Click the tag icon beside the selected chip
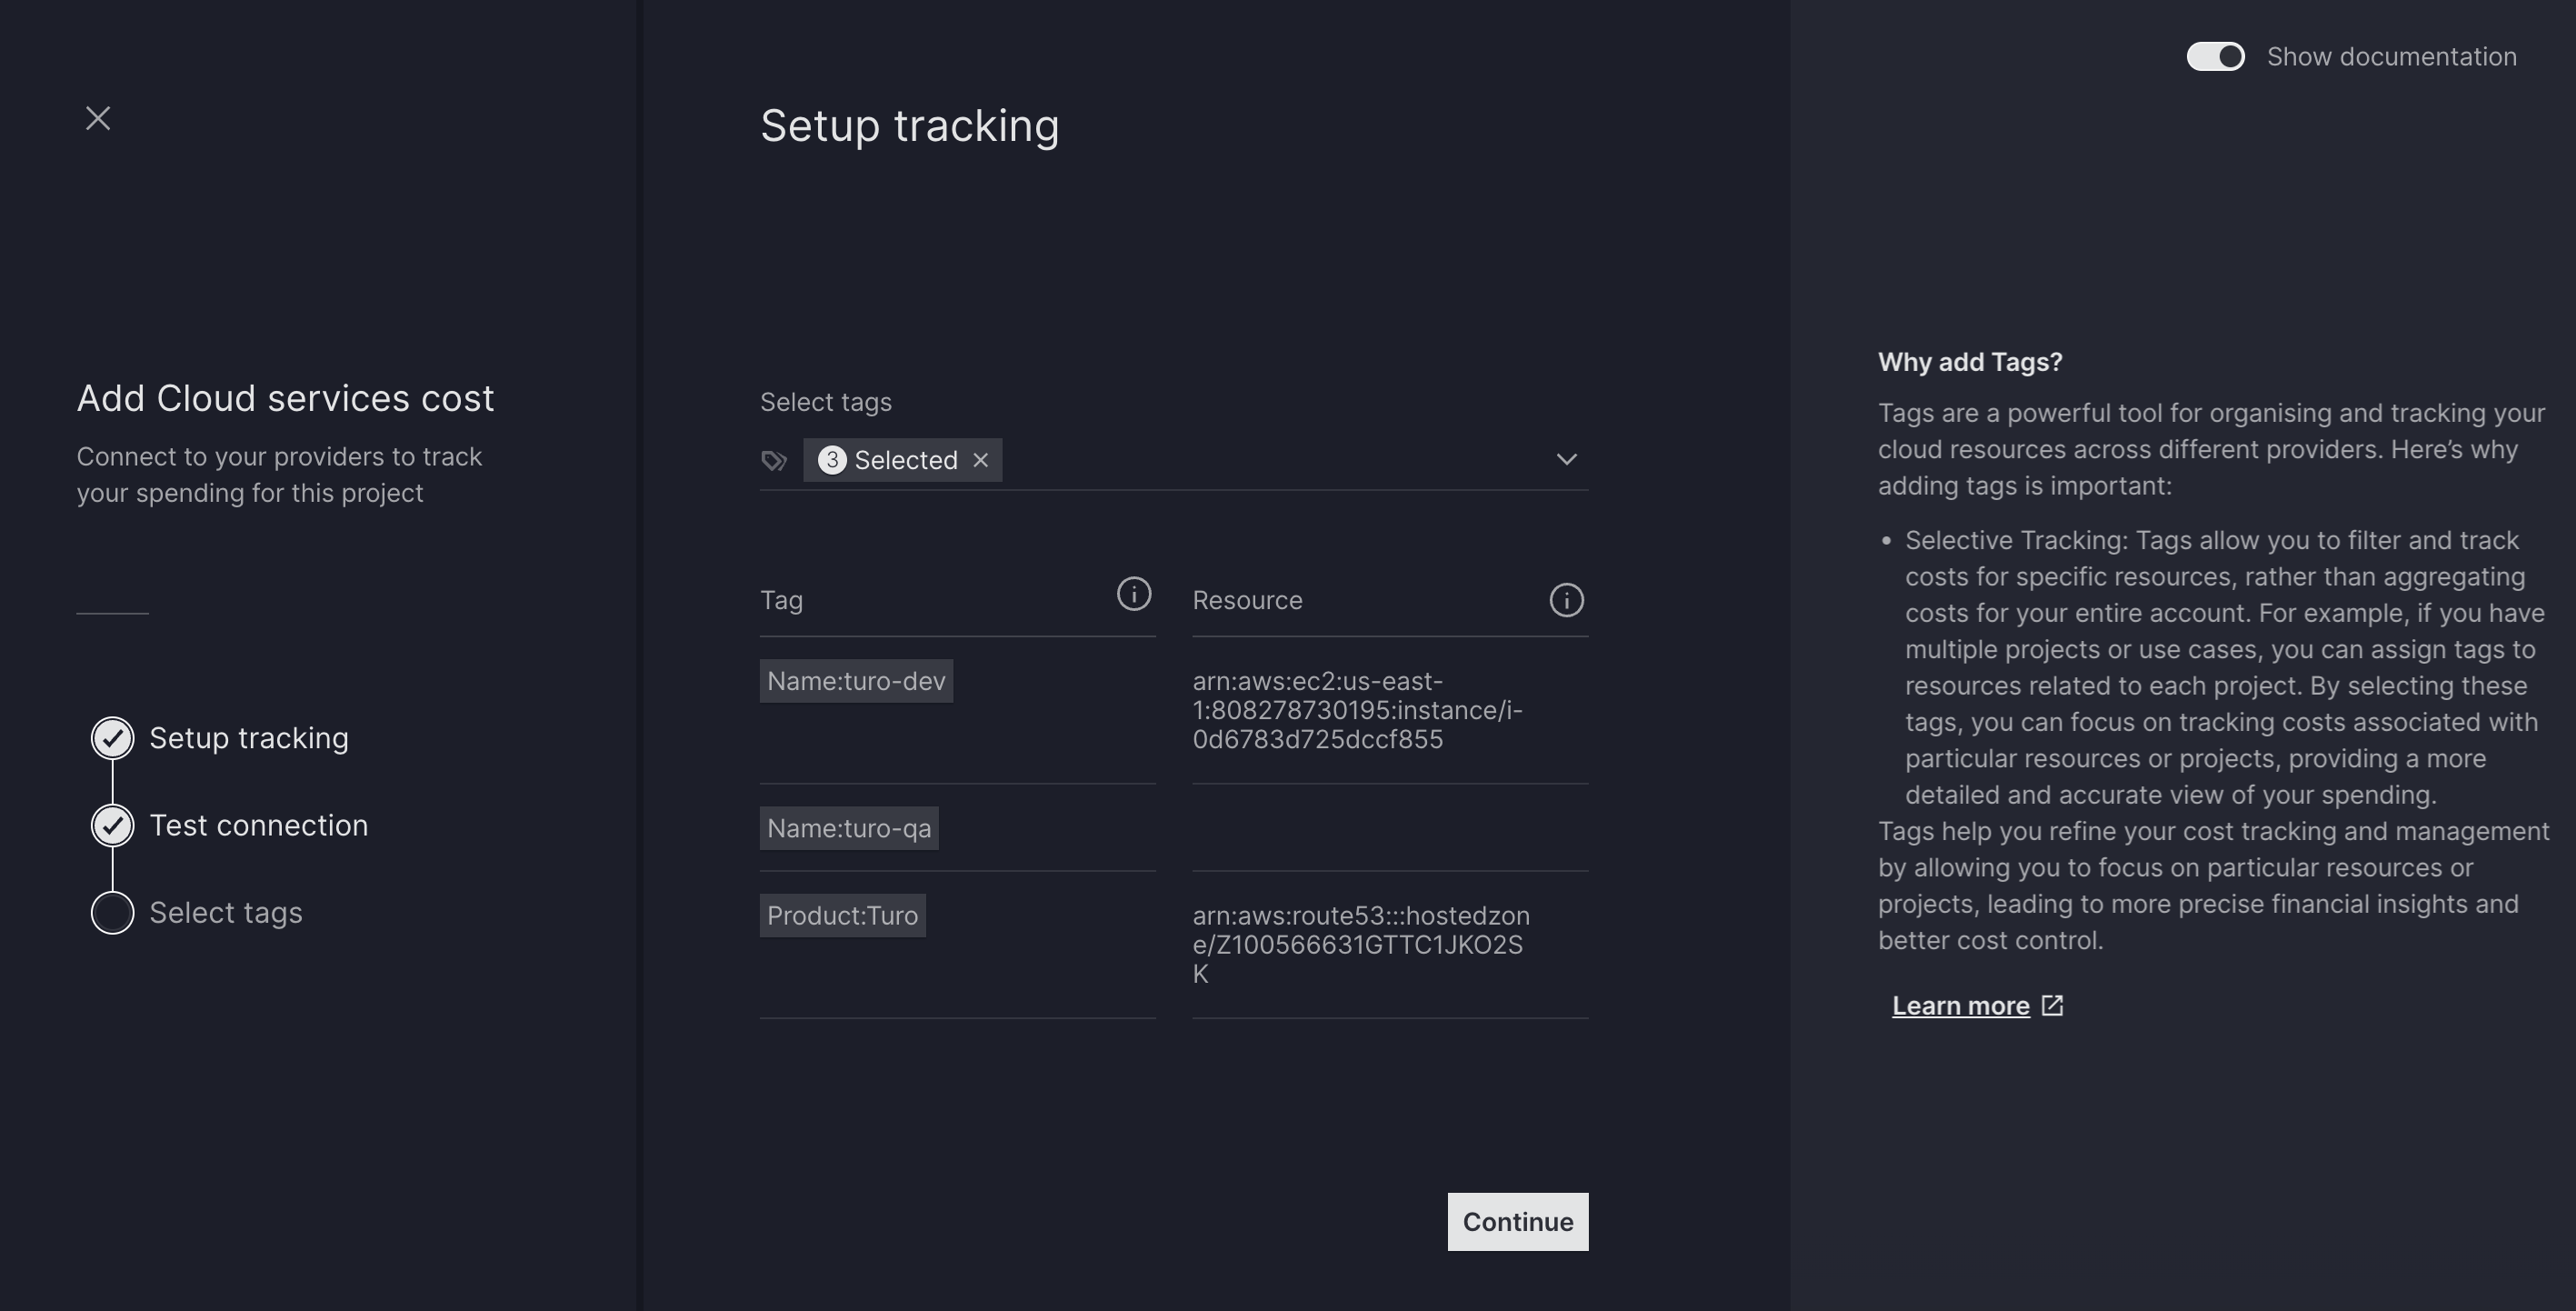 coord(774,460)
